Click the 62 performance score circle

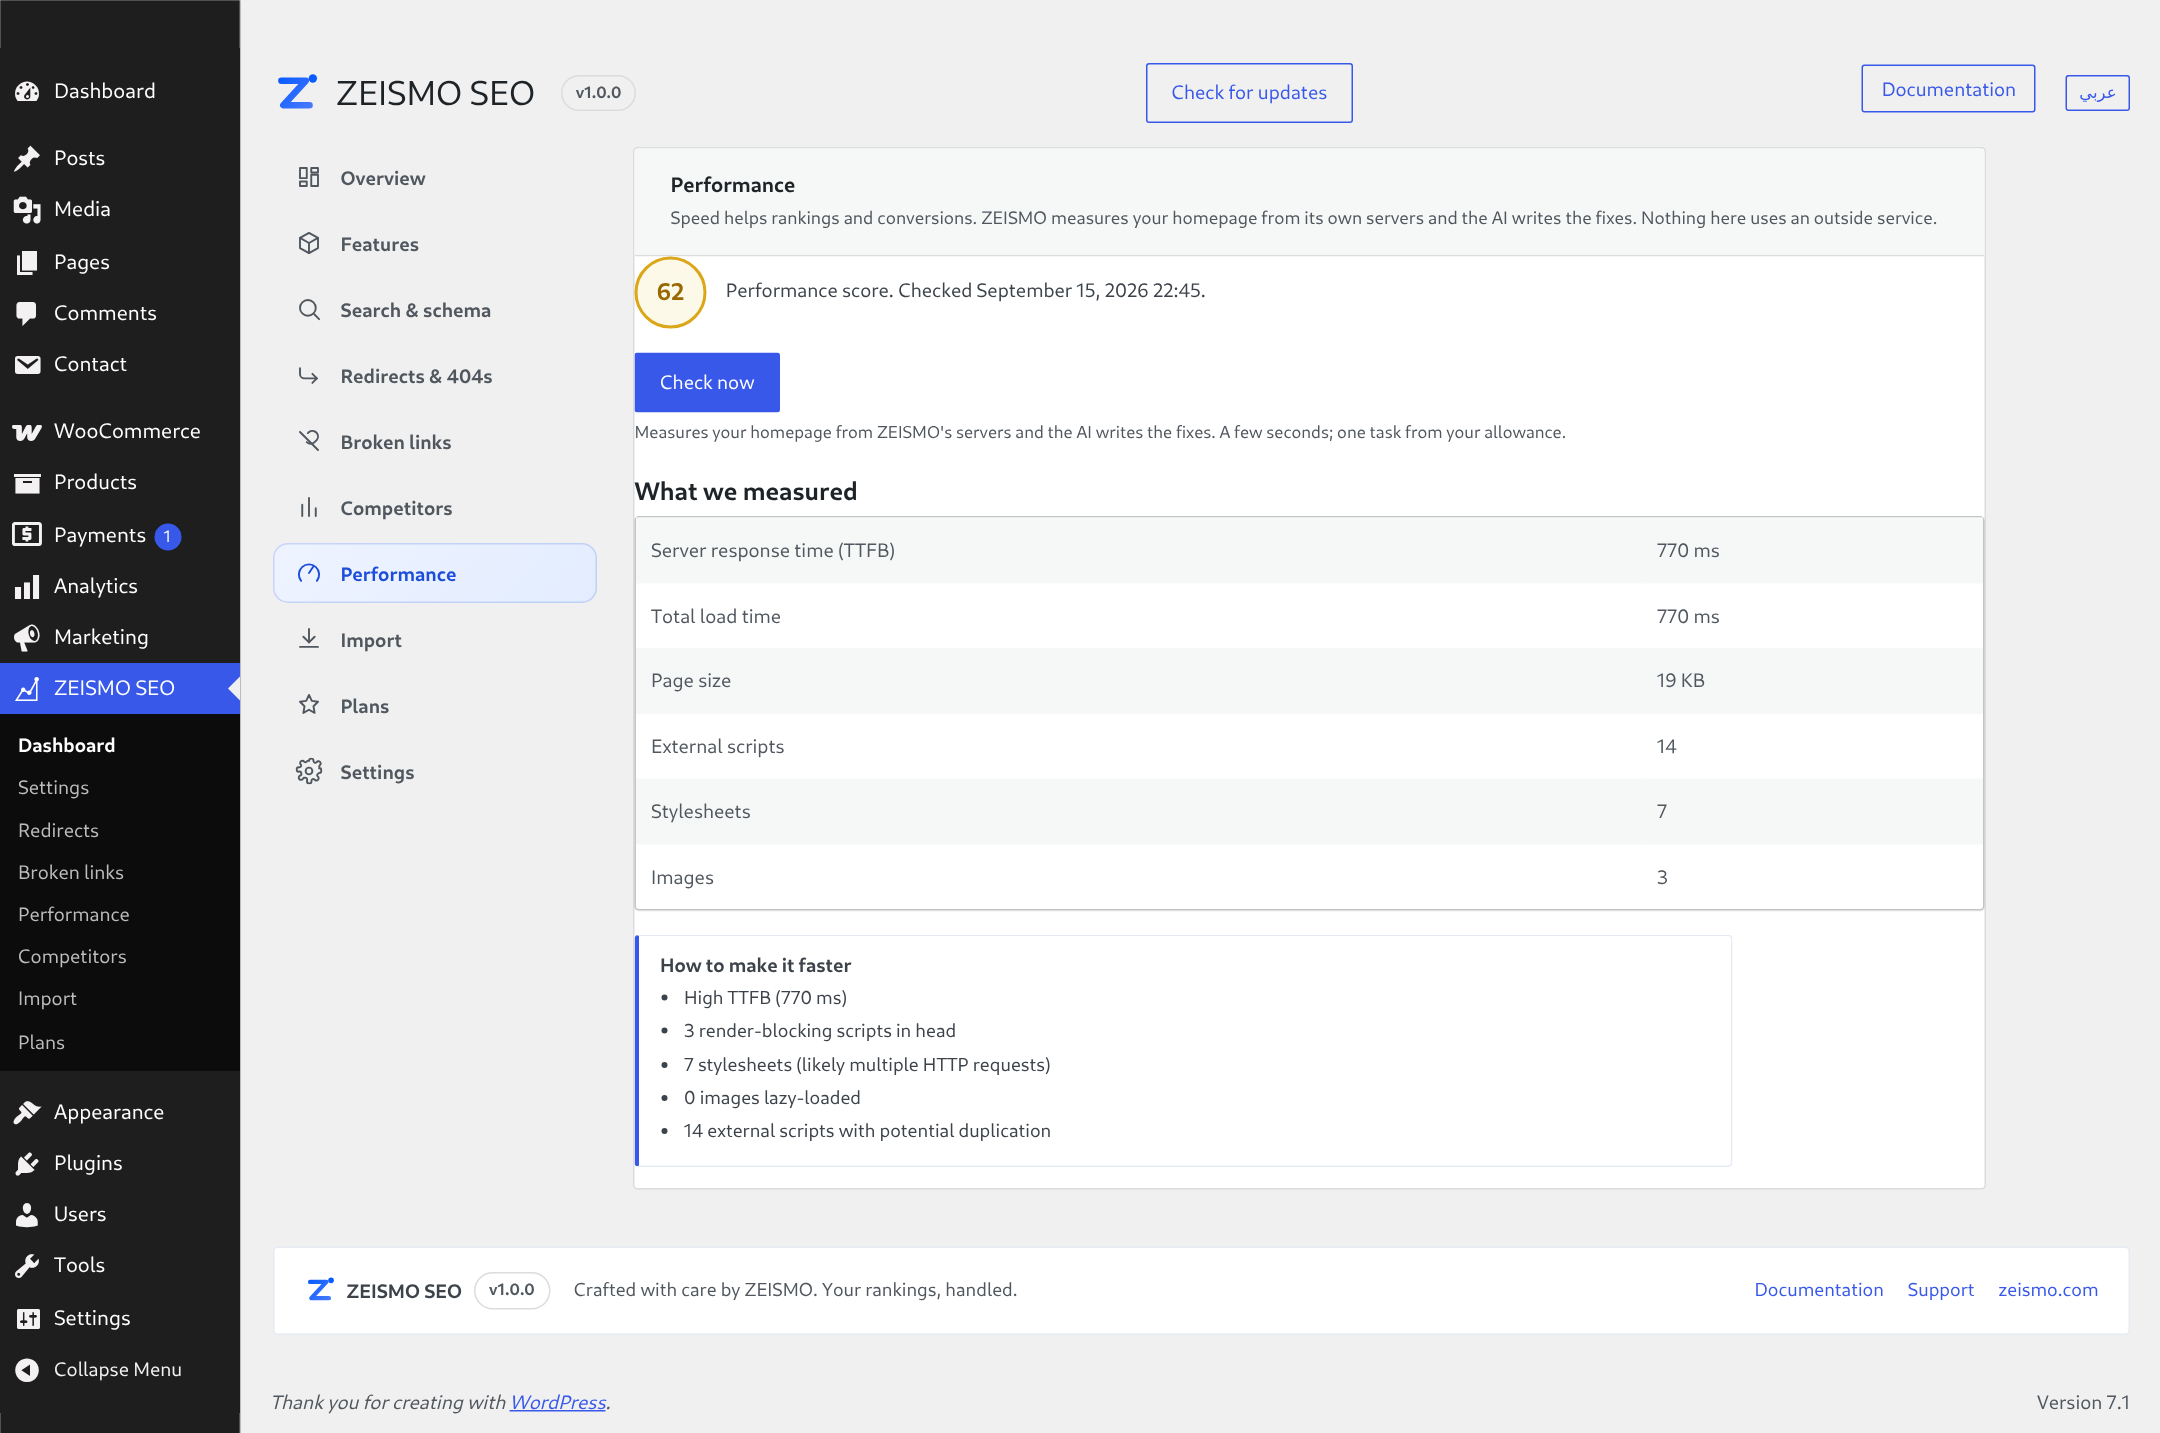670,292
